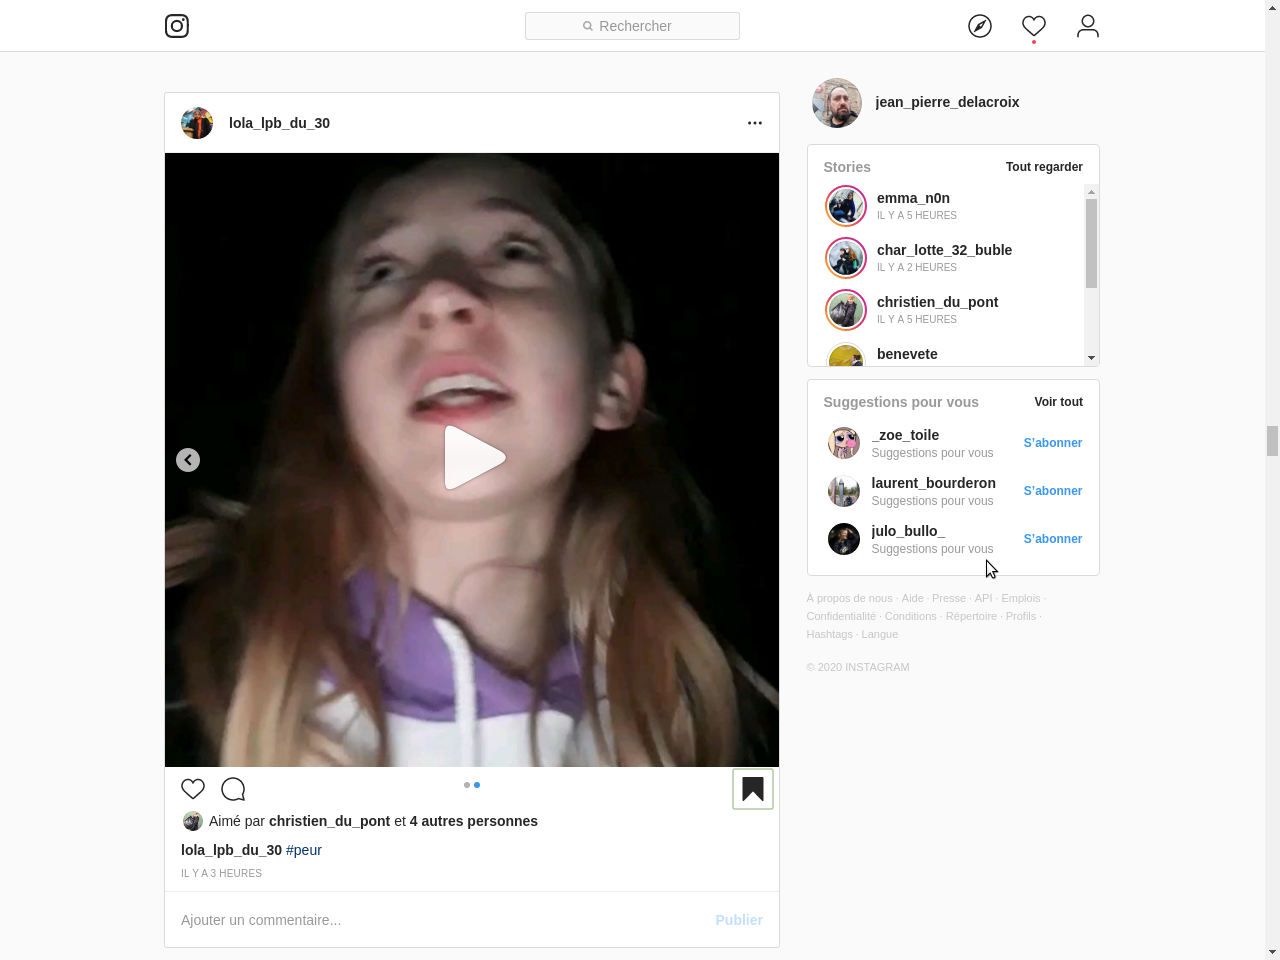View emma_n0n story avatar
1280x960 pixels.
(846, 206)
